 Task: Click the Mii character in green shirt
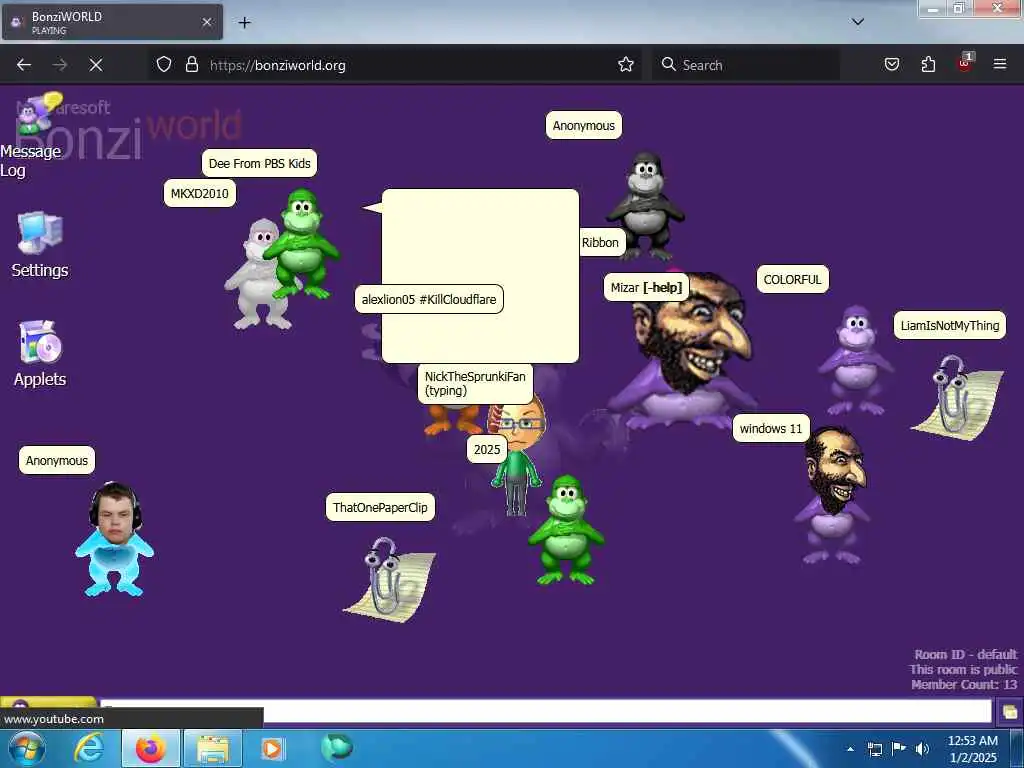(x=517, y=457)
